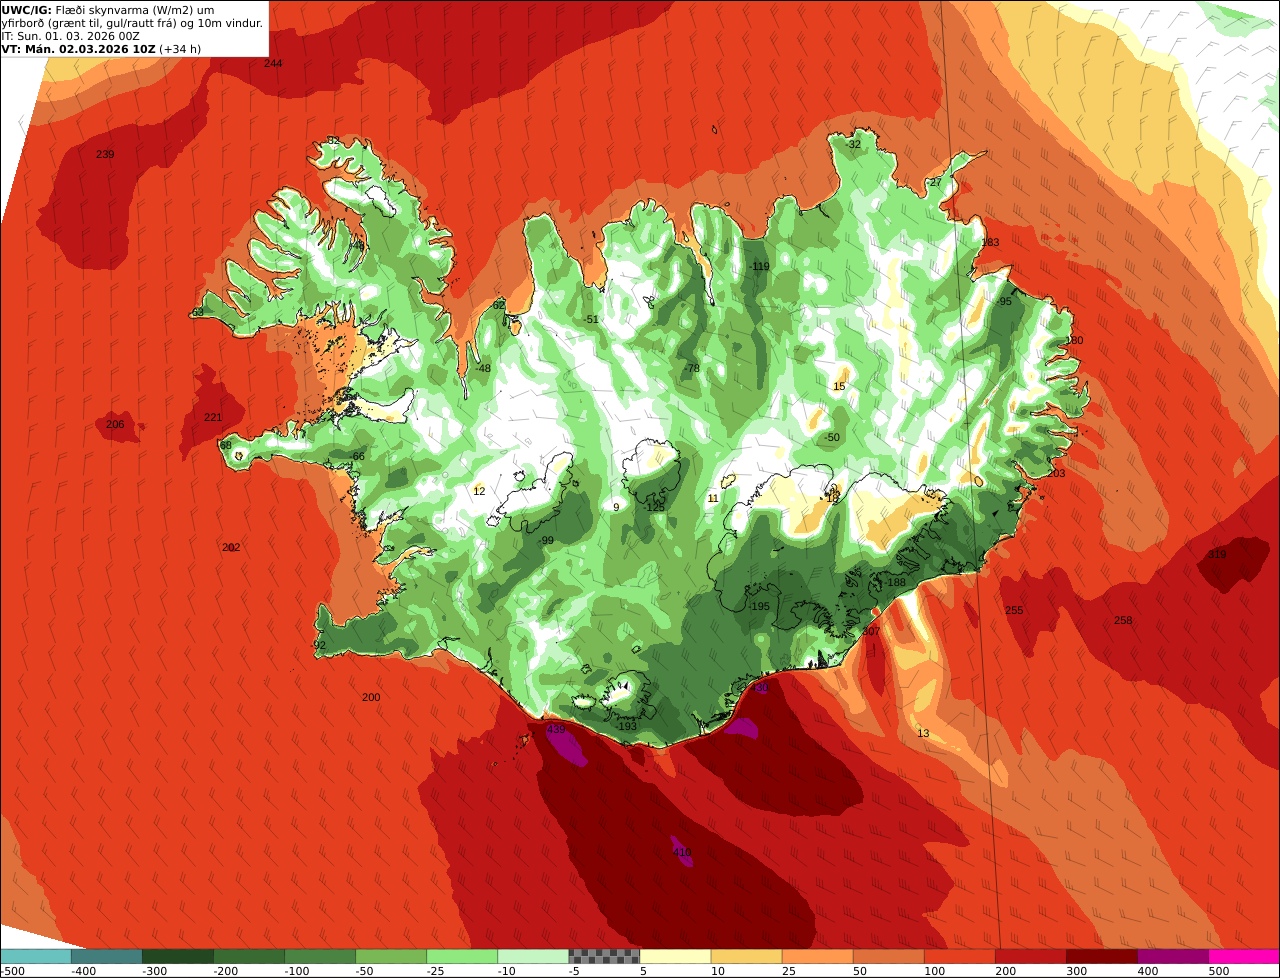Click the map value 258 in the southeast sea
Viewport: 1280px width, 978px height.
(1123, 620)
